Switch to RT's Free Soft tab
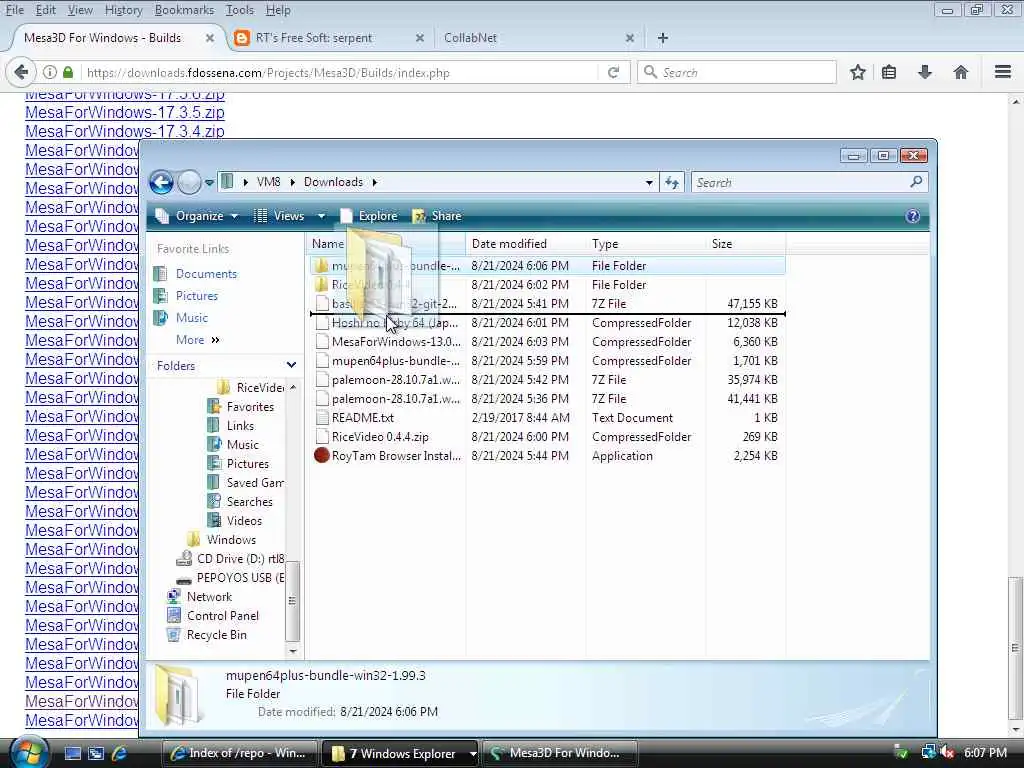The image size is (1024, 768). click(328, 38)
